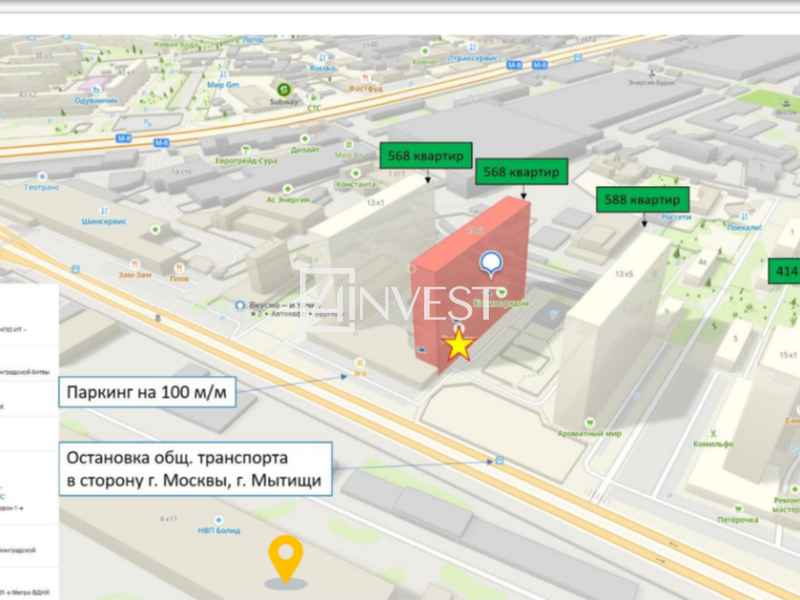This screenshot has height=600, width=800.
Task: Click the yellow star marker on red building
Action: point(458,344)
